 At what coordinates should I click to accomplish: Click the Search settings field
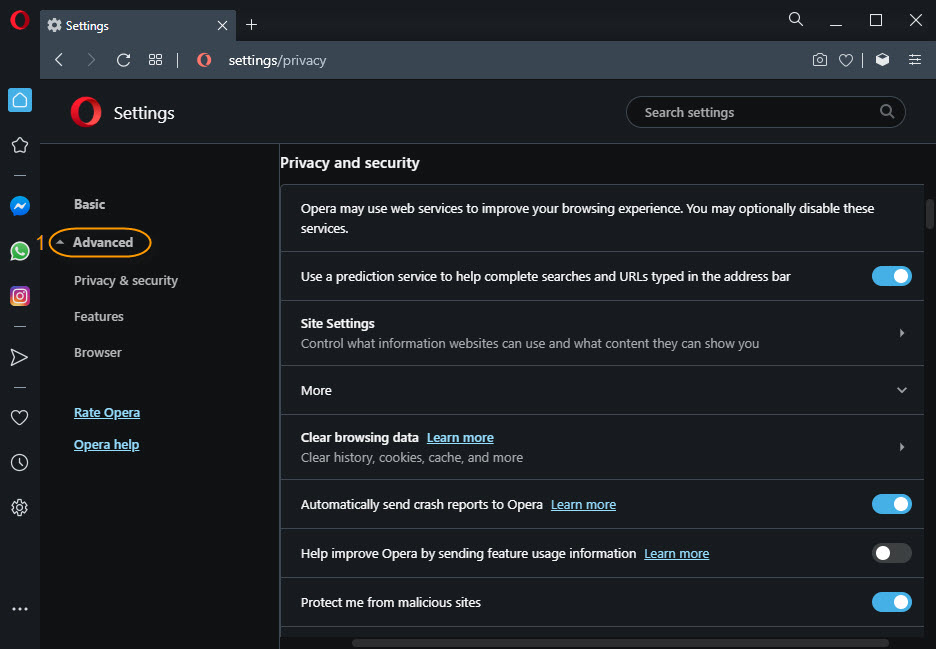coord(765,112)
